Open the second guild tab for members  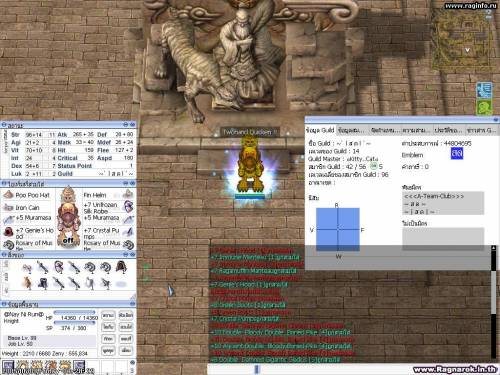pos(352,130)
